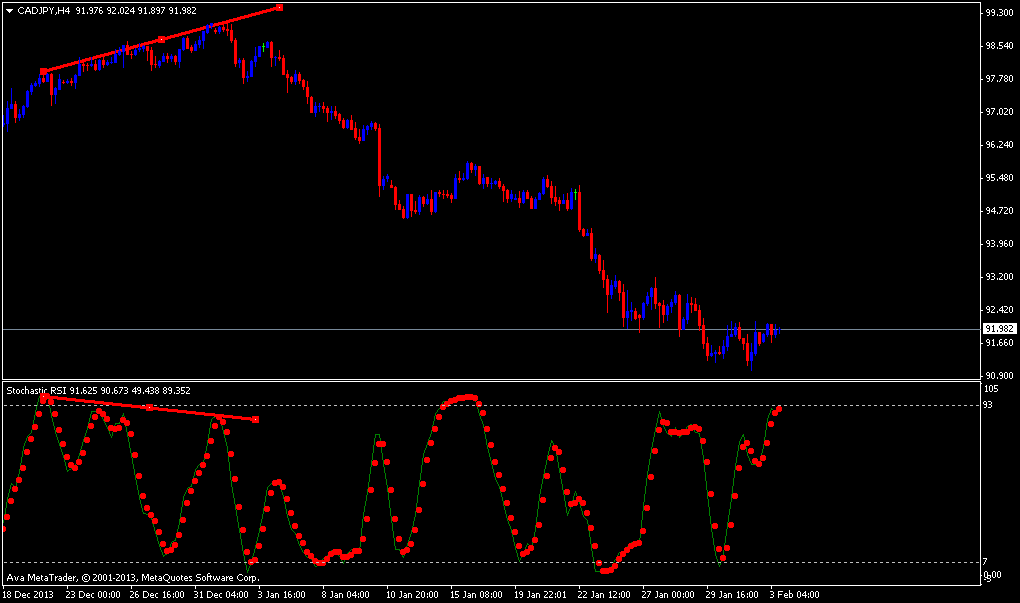Click the 19 Jan 22:01 time label

click(540, 595)
